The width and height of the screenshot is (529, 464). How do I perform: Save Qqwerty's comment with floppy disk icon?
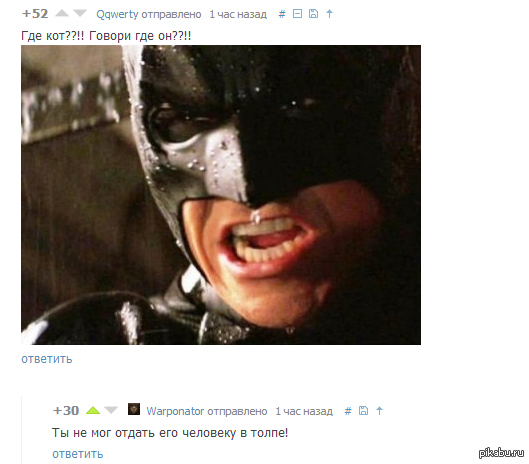[313, 13]
